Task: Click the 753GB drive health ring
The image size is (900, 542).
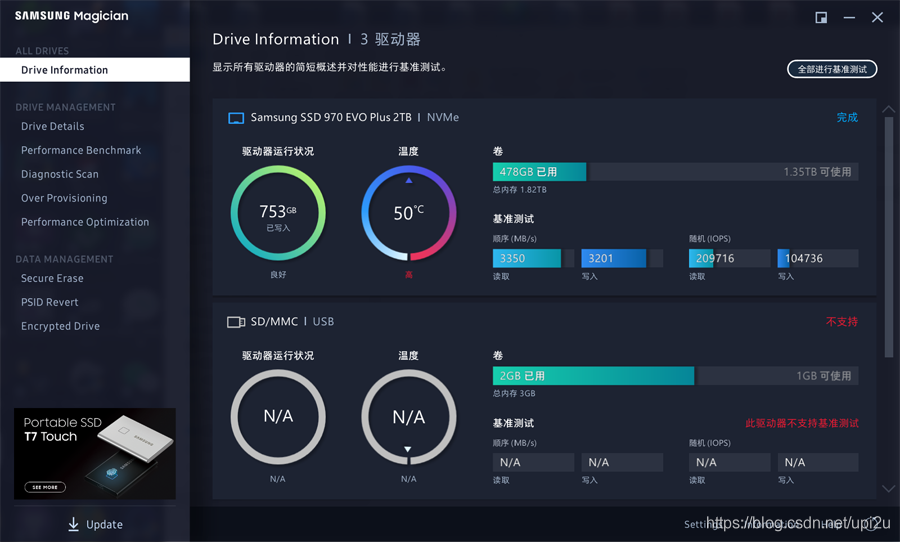Action: click(278, 213)
